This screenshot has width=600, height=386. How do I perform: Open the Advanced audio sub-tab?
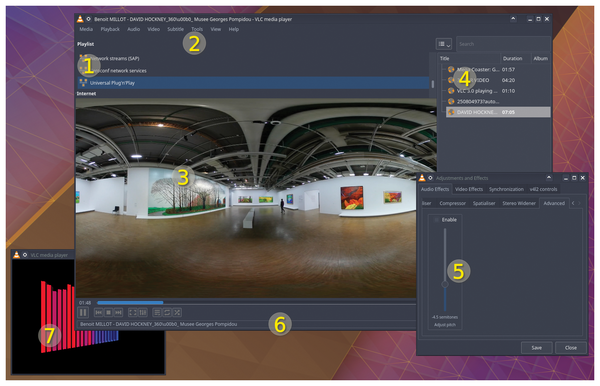click(x=554, y=203)
